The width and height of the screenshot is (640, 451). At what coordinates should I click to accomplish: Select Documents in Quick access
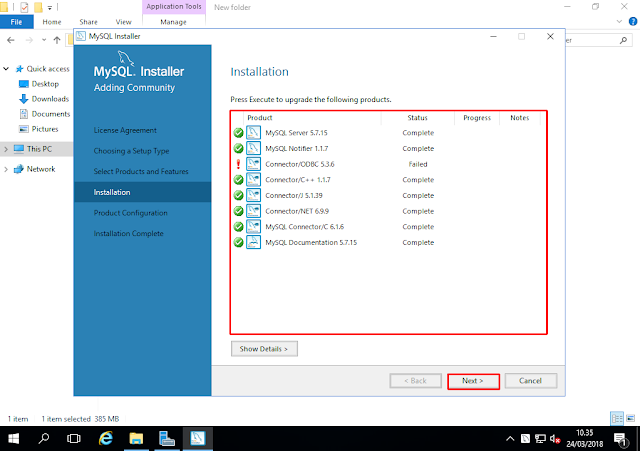(x=45, y=114)
